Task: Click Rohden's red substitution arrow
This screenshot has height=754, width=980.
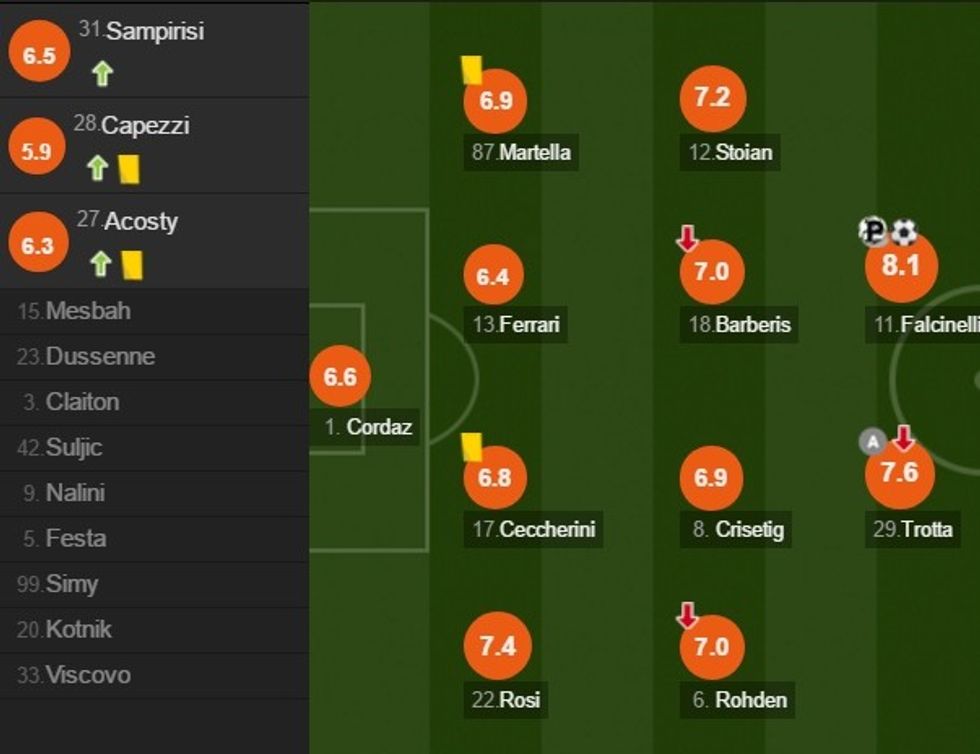Action: coord(687,615)
